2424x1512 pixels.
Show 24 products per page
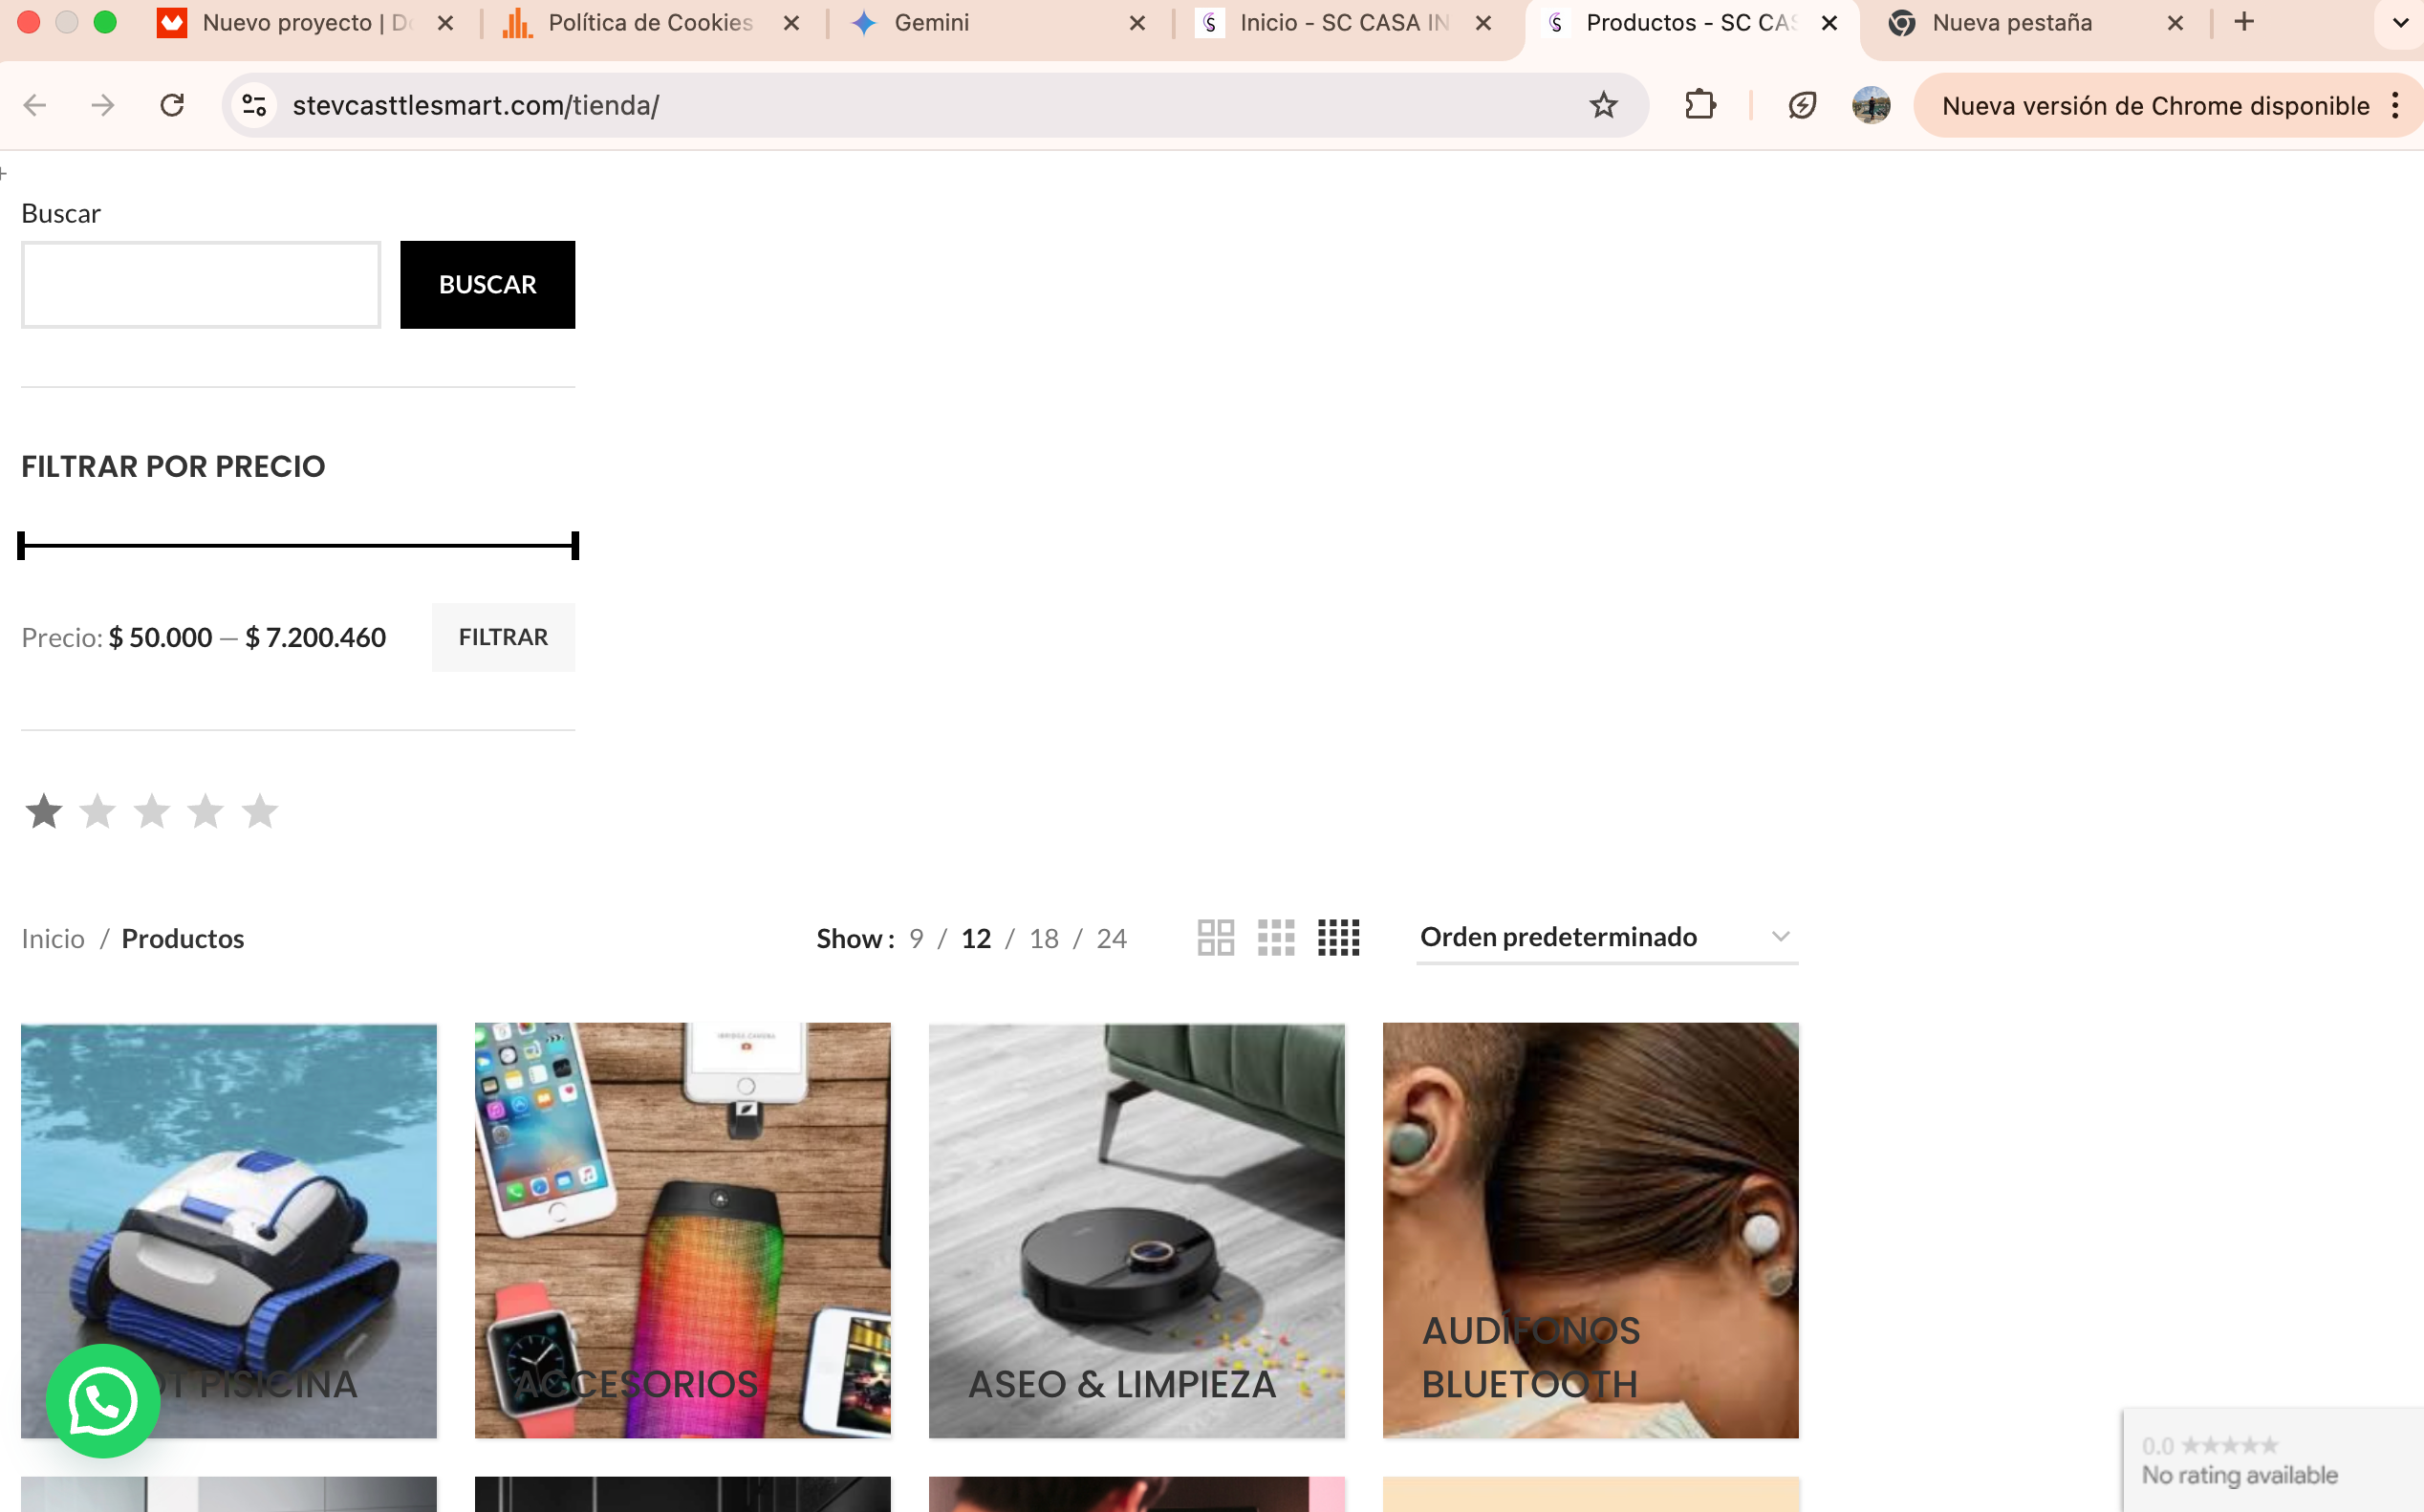pyautogui.click(x=1111, y=939)
